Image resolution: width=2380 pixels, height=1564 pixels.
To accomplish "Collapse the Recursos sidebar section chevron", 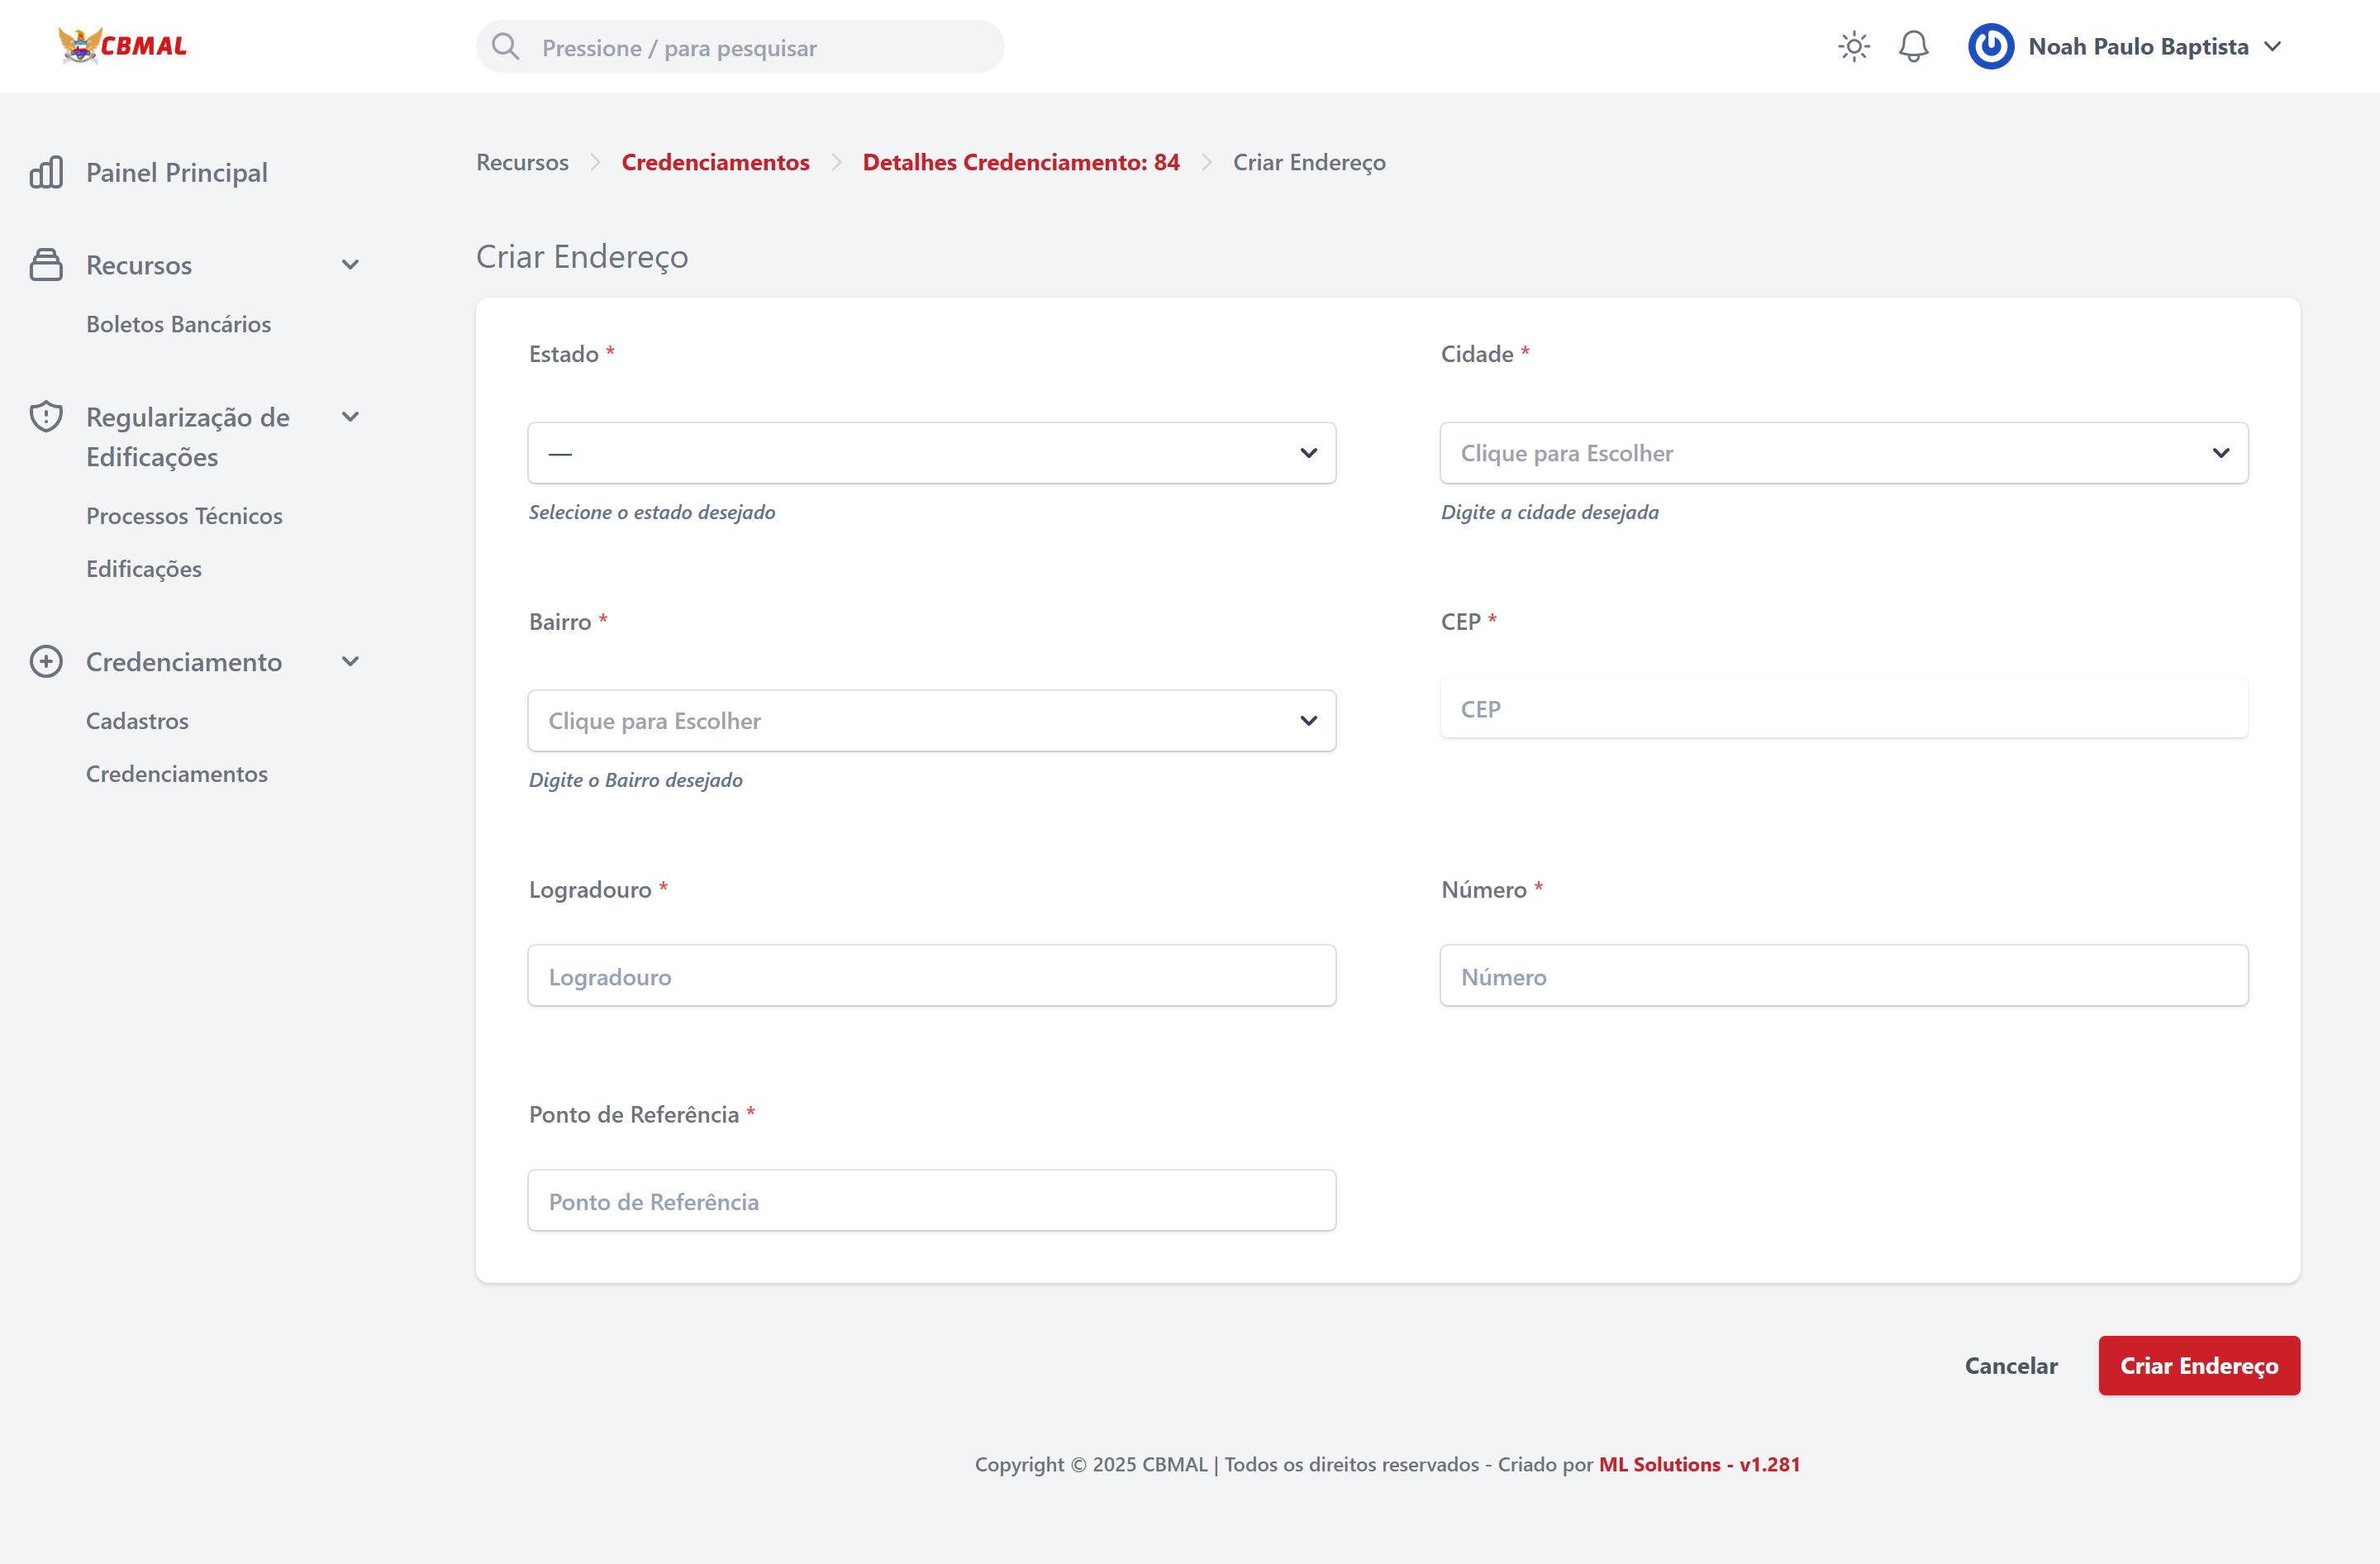I will [x=350, y=265].
